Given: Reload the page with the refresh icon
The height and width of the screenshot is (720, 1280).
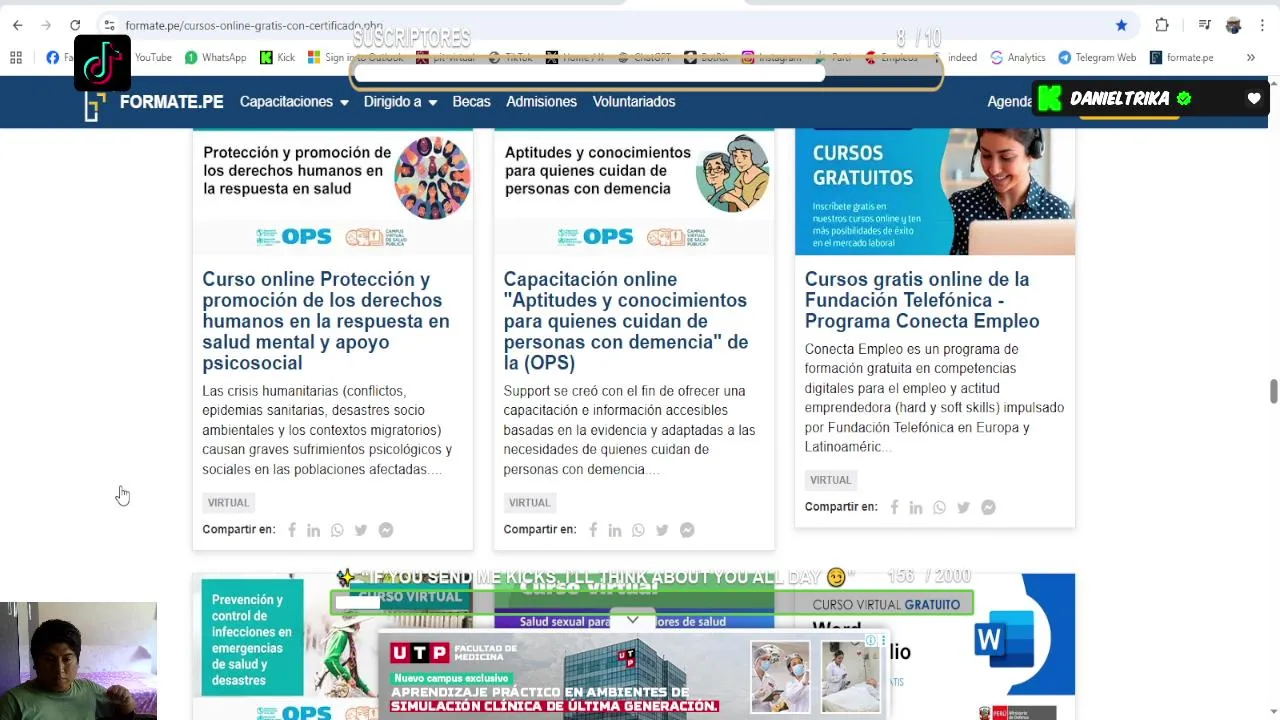Looking at the screenshot, I should tap(75, 25).
